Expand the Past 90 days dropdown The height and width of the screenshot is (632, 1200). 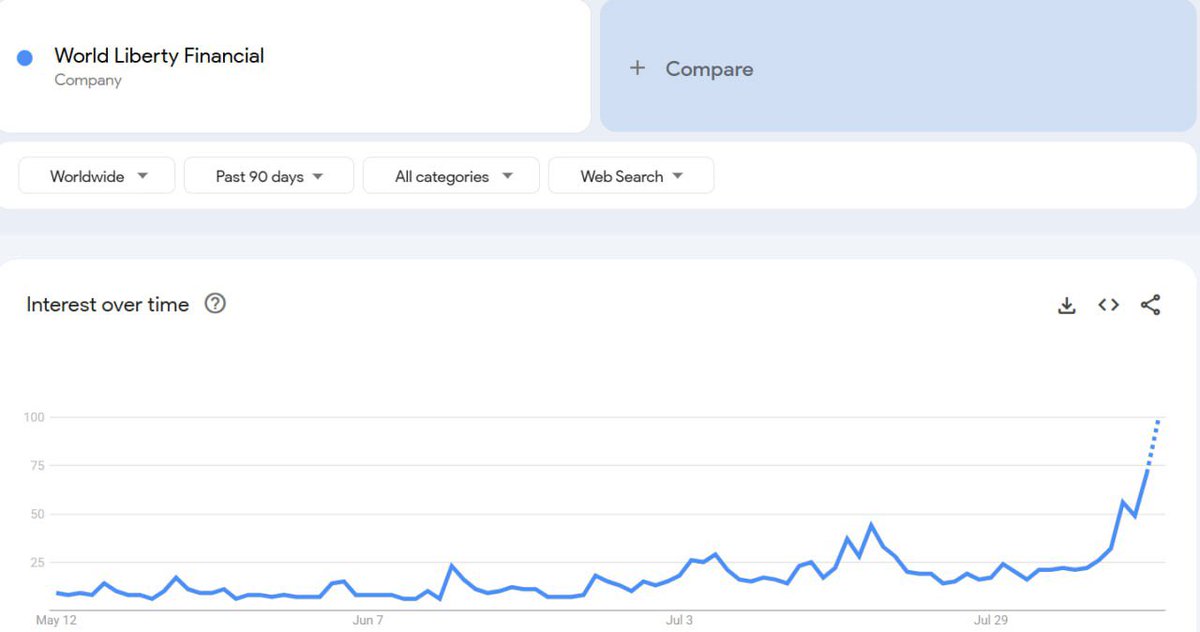269,176
